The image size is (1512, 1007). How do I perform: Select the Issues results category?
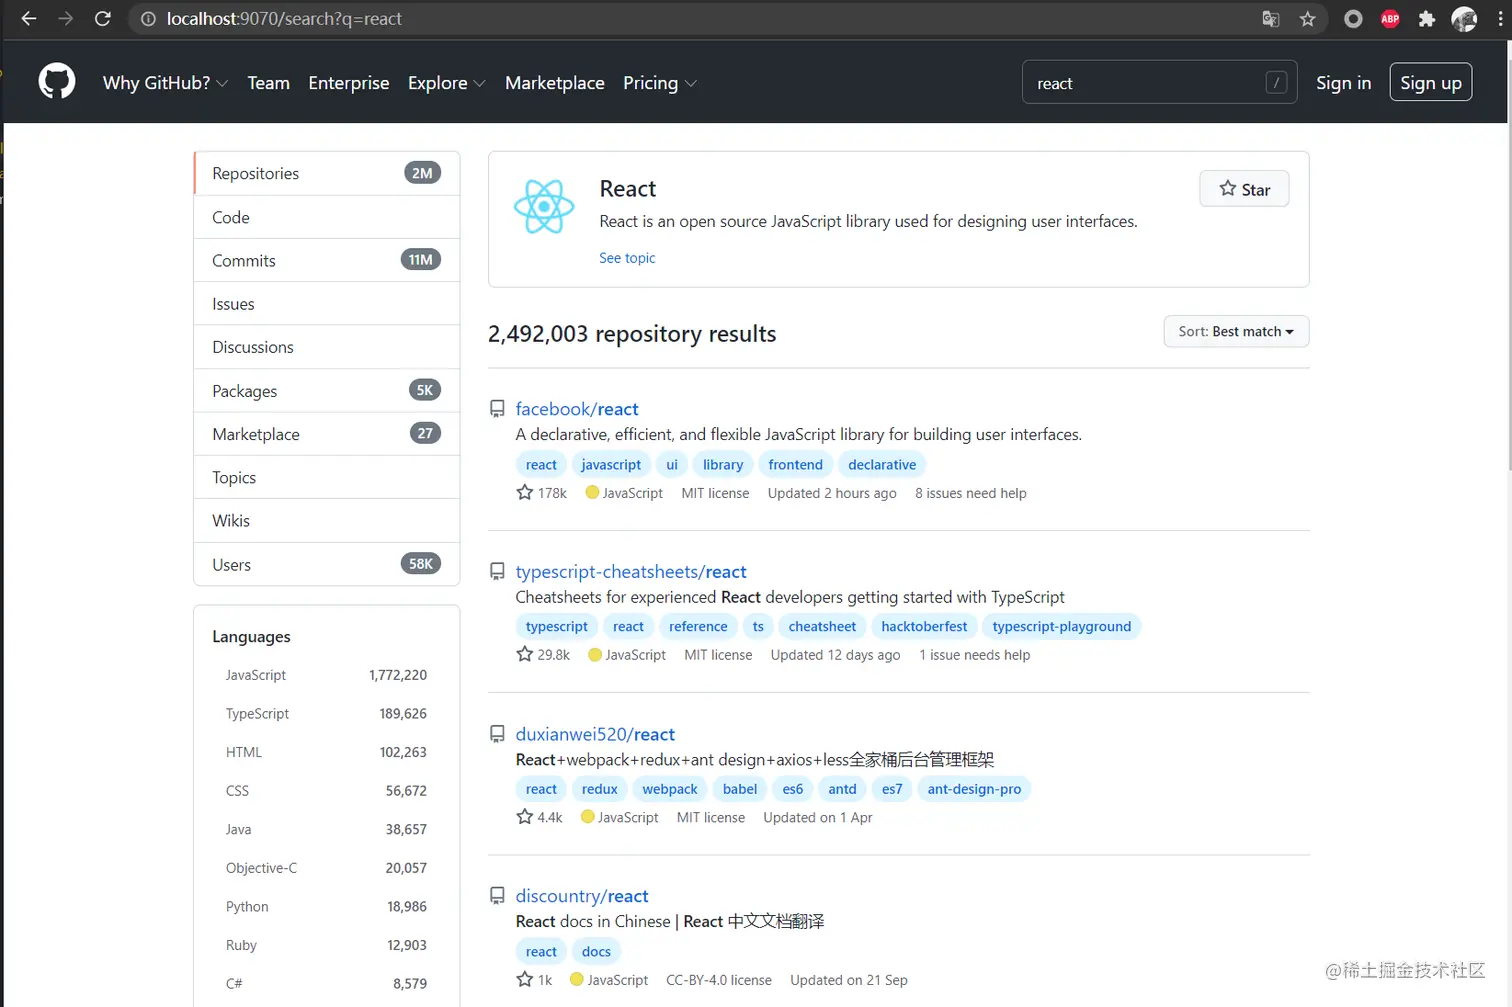[x=327, y=304]
